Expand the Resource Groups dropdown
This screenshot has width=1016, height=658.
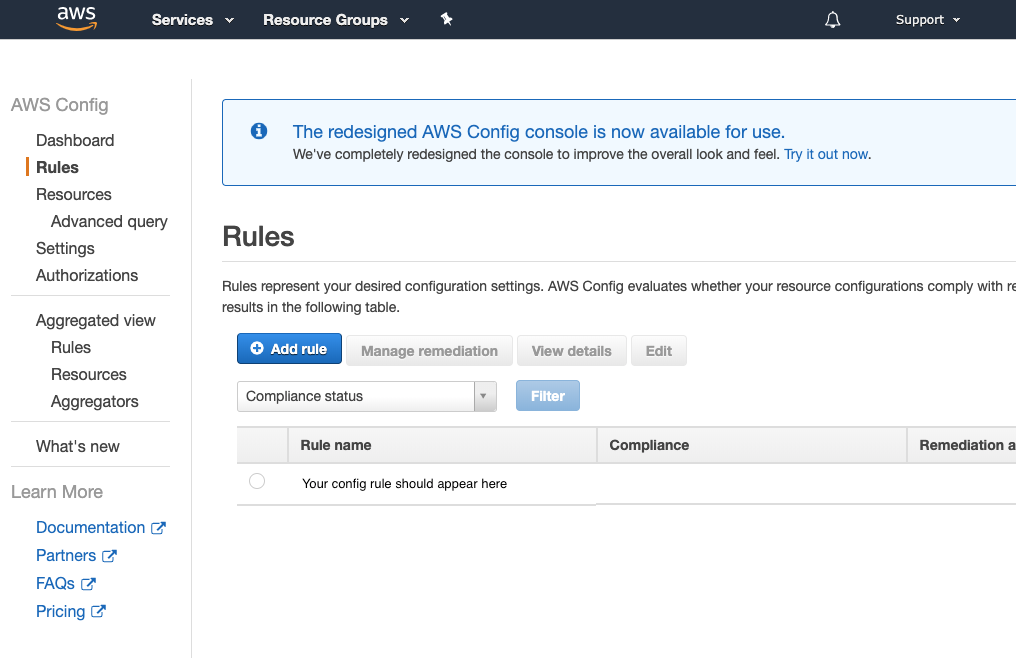(x=336, y=20)
